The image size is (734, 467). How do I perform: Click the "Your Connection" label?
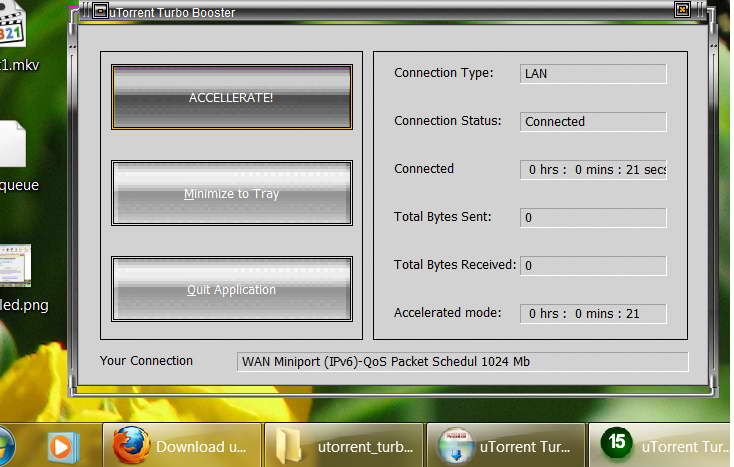[146, 361]
